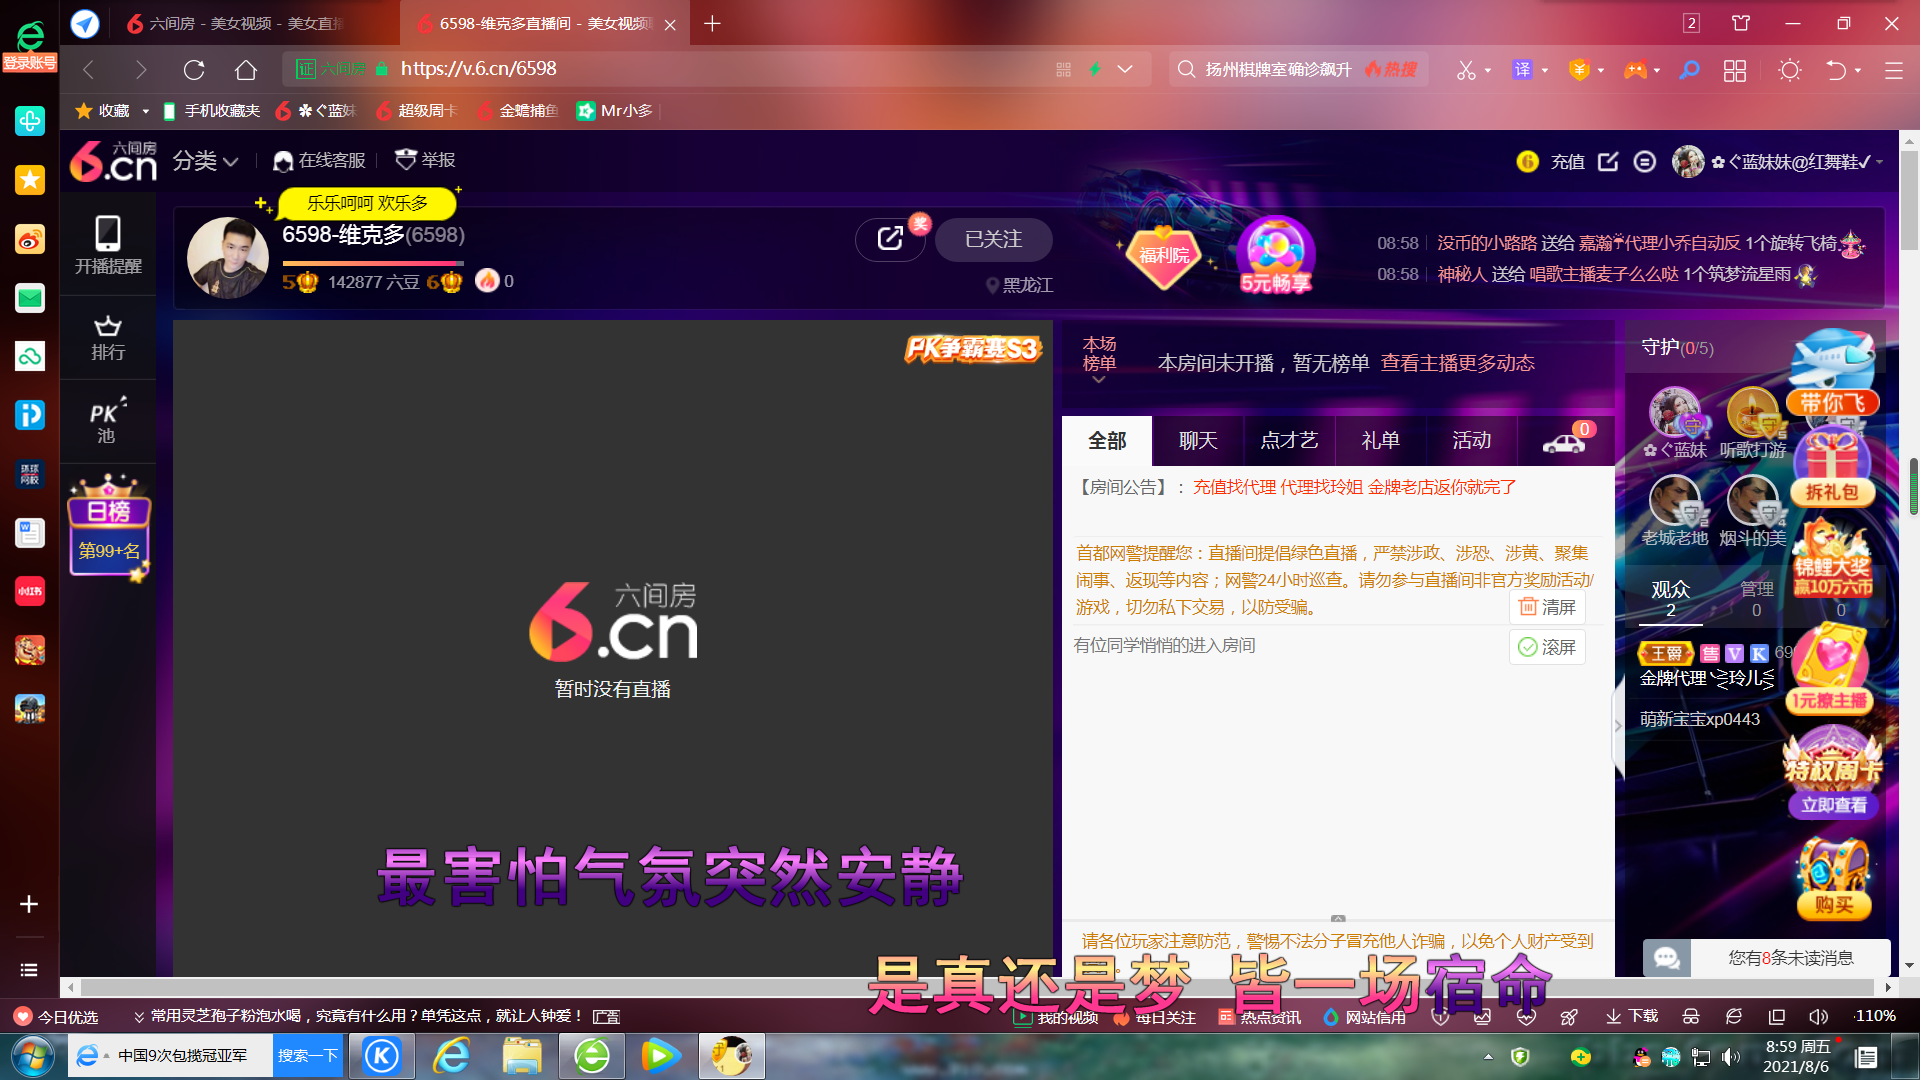
Task: Open a new browser tab
Action: point(712,23)
